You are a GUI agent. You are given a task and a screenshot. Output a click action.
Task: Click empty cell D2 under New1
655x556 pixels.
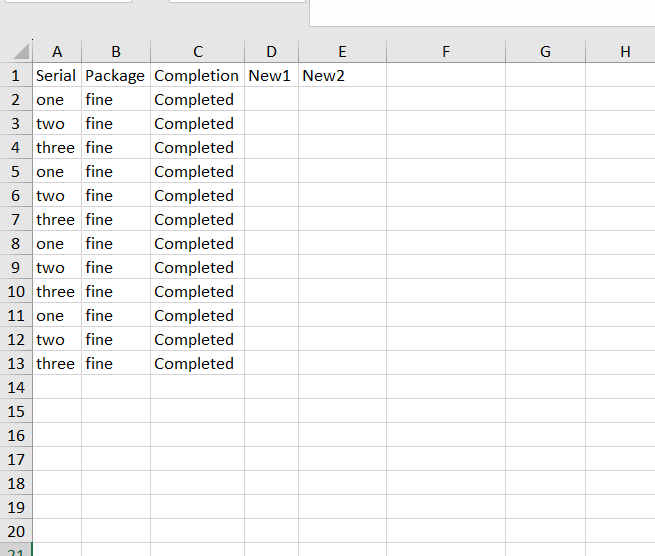coord(270,99)
